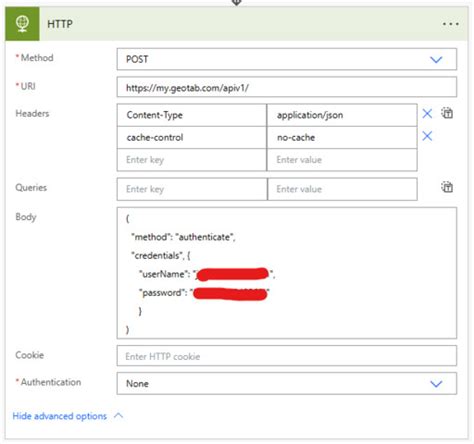
Task: Click the Queries Enter value field
Action: click(342, 189)
